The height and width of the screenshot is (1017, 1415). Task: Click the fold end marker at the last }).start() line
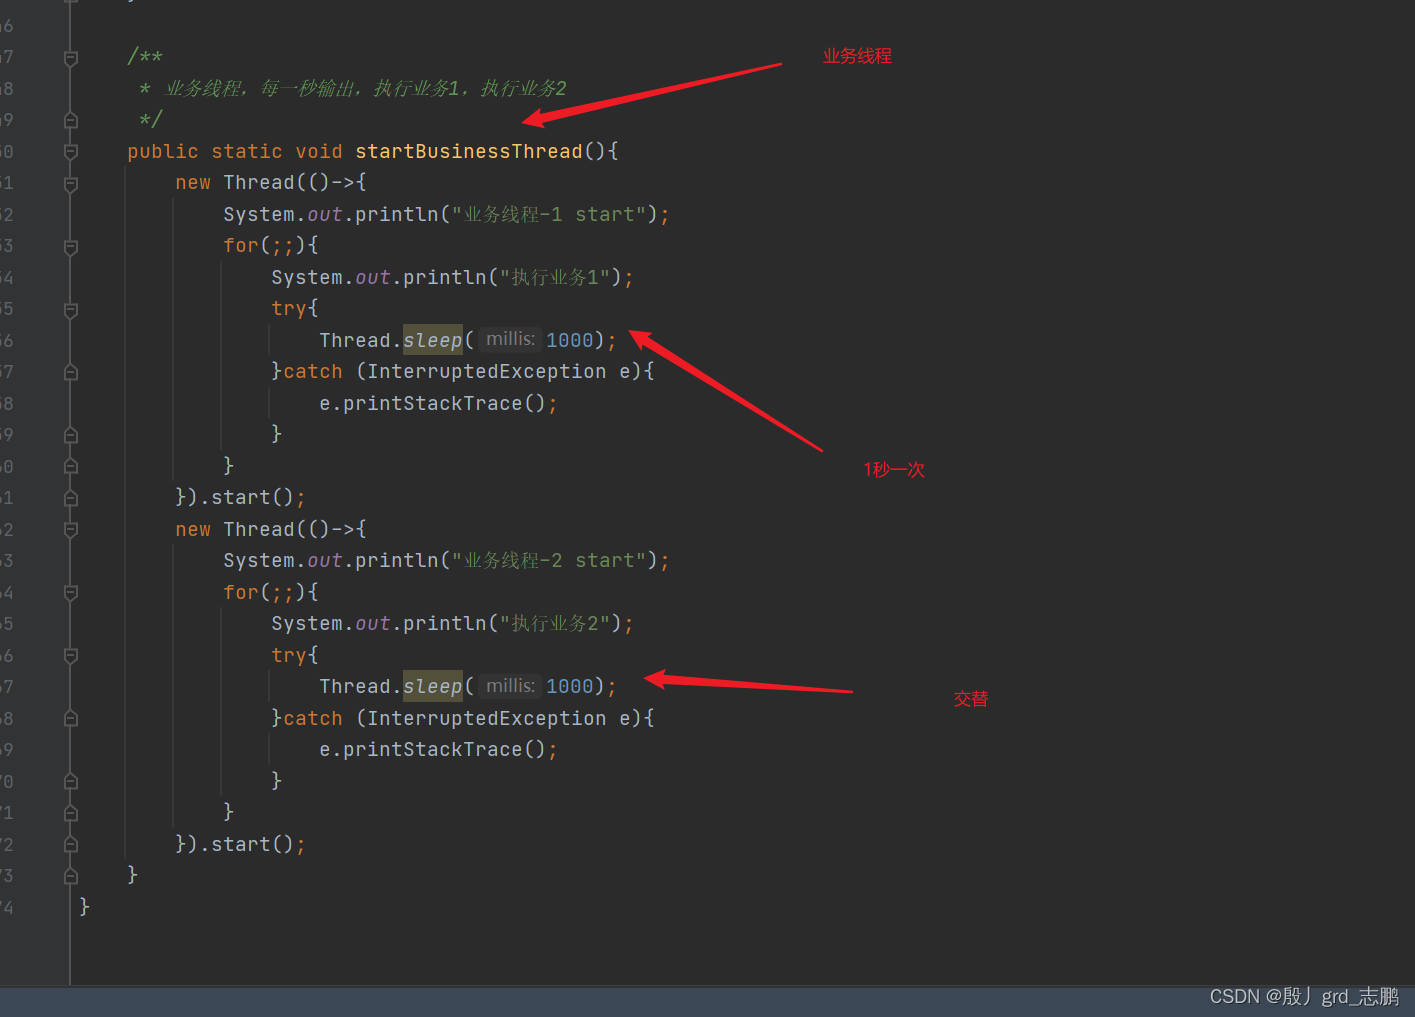(71, 845)
